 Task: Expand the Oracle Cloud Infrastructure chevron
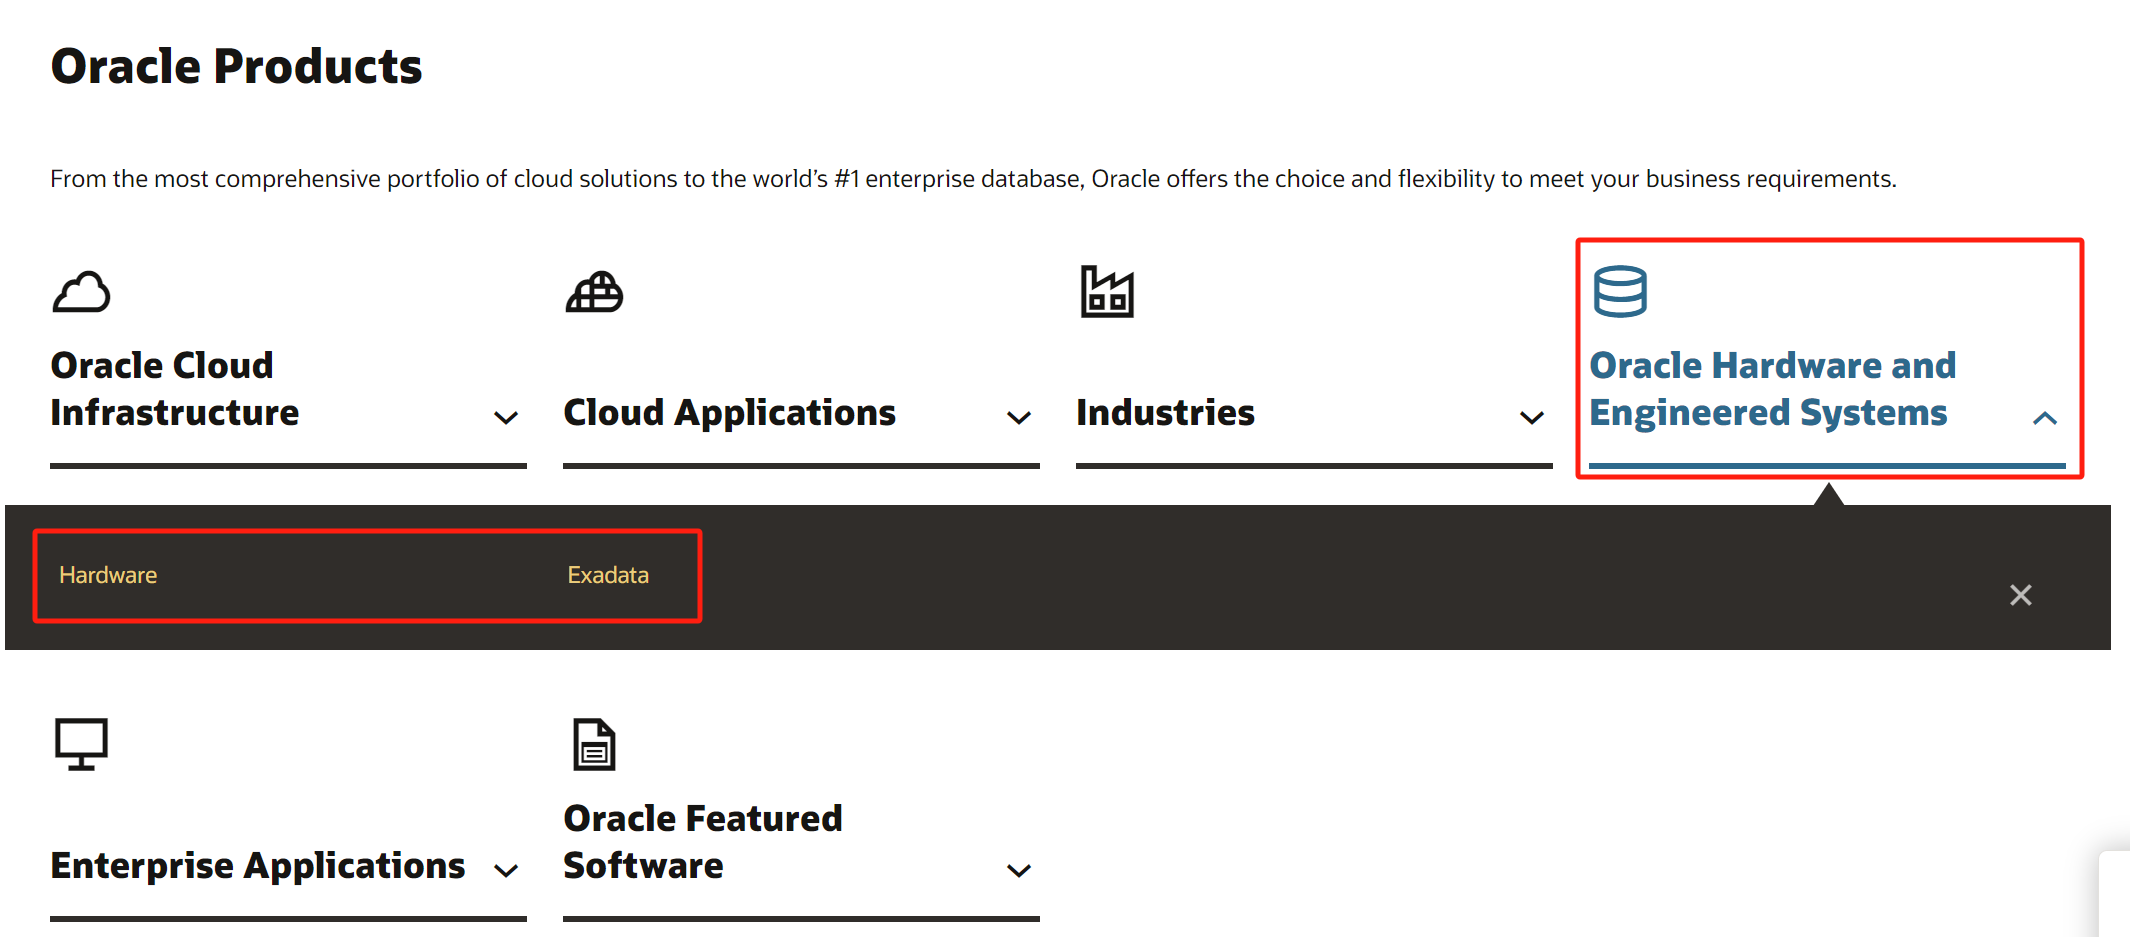(x=506, y=417)
